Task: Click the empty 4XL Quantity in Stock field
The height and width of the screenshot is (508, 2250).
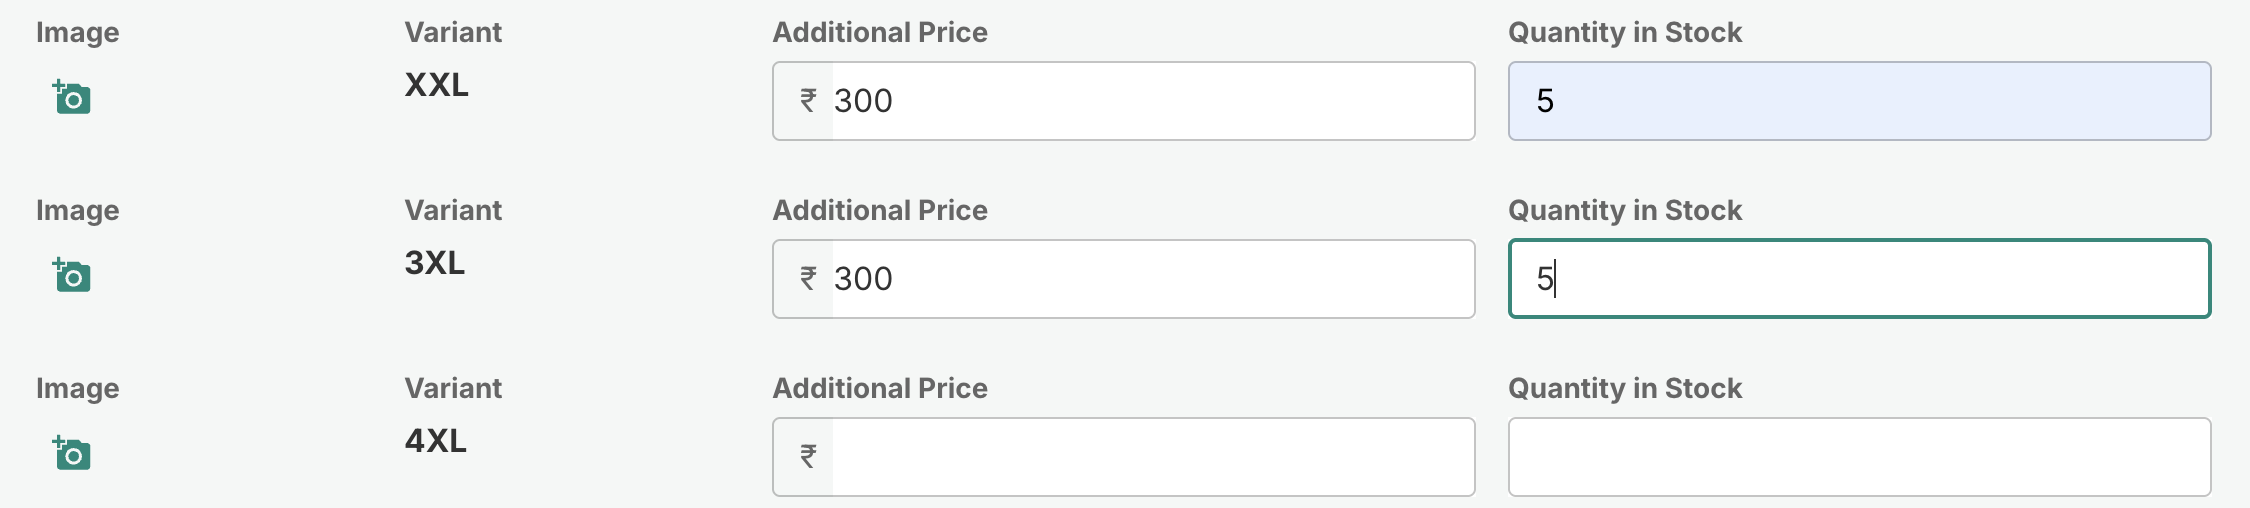Action: (1858, 457)
